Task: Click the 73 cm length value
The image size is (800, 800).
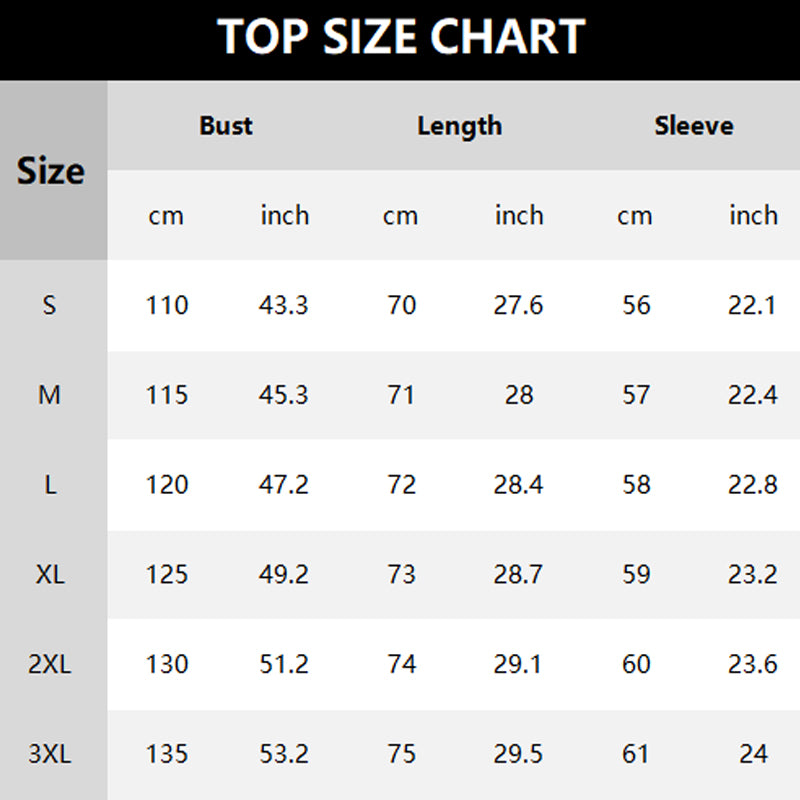Action: click(401, 574)
